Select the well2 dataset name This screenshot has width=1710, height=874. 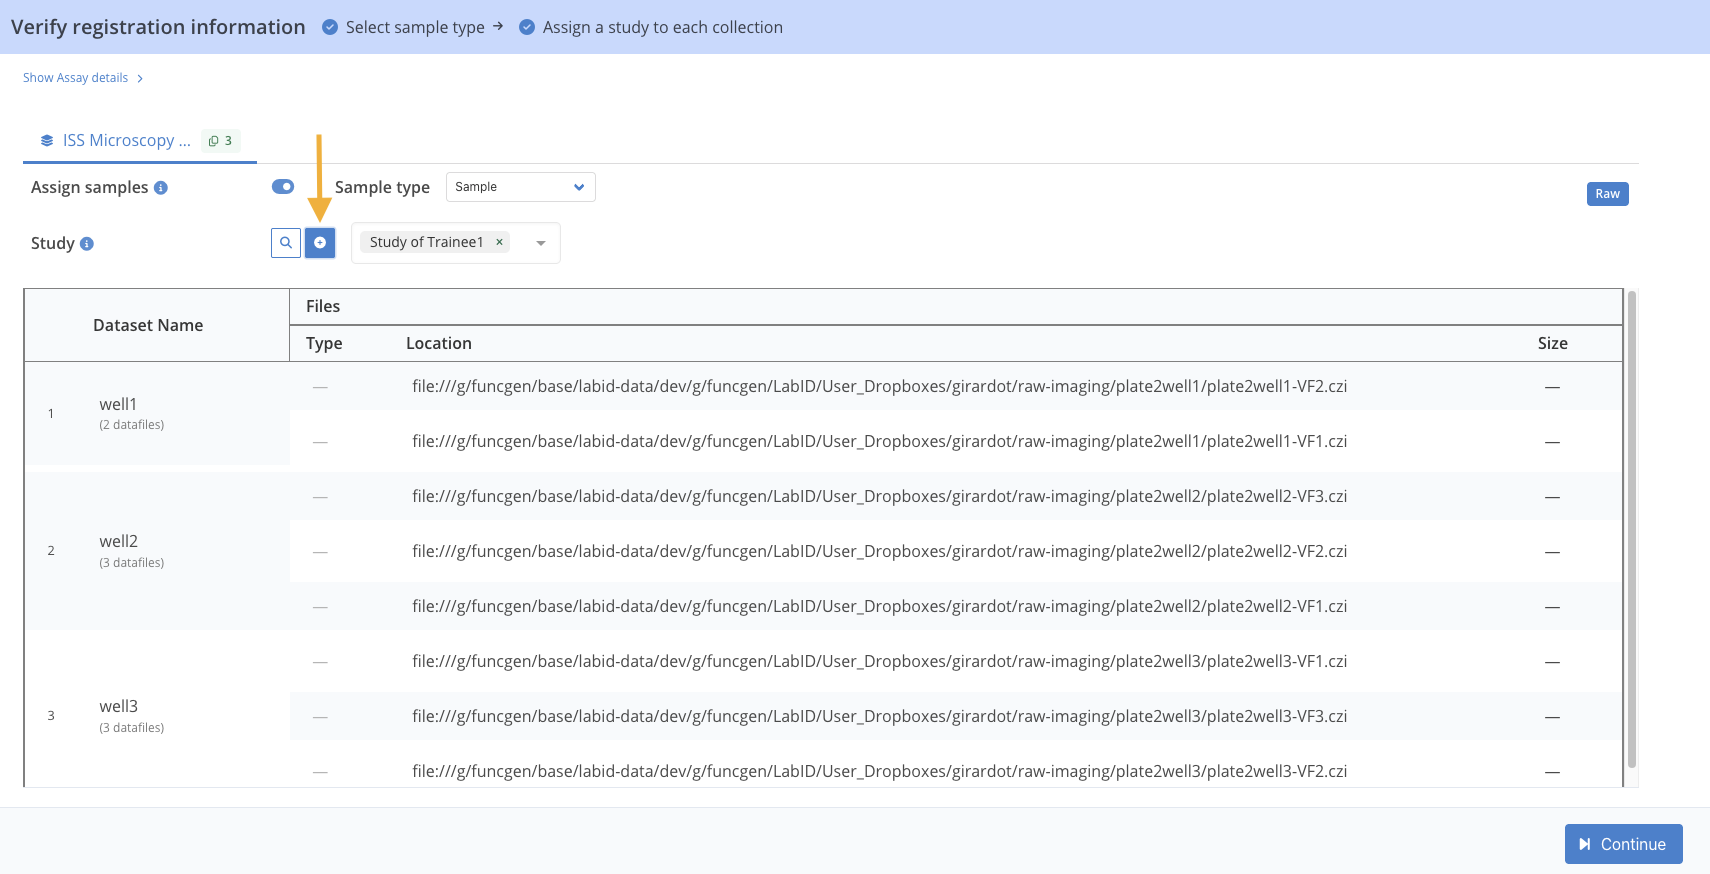tap(118, 541)
